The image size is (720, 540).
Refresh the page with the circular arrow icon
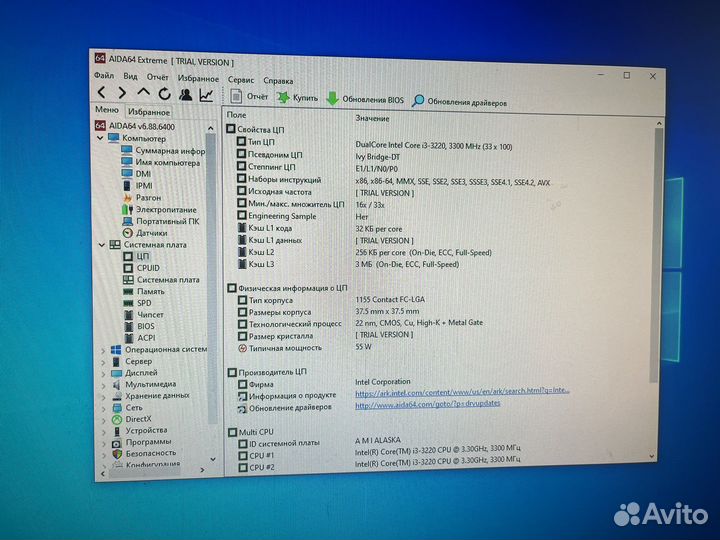[x=164, y=94]
